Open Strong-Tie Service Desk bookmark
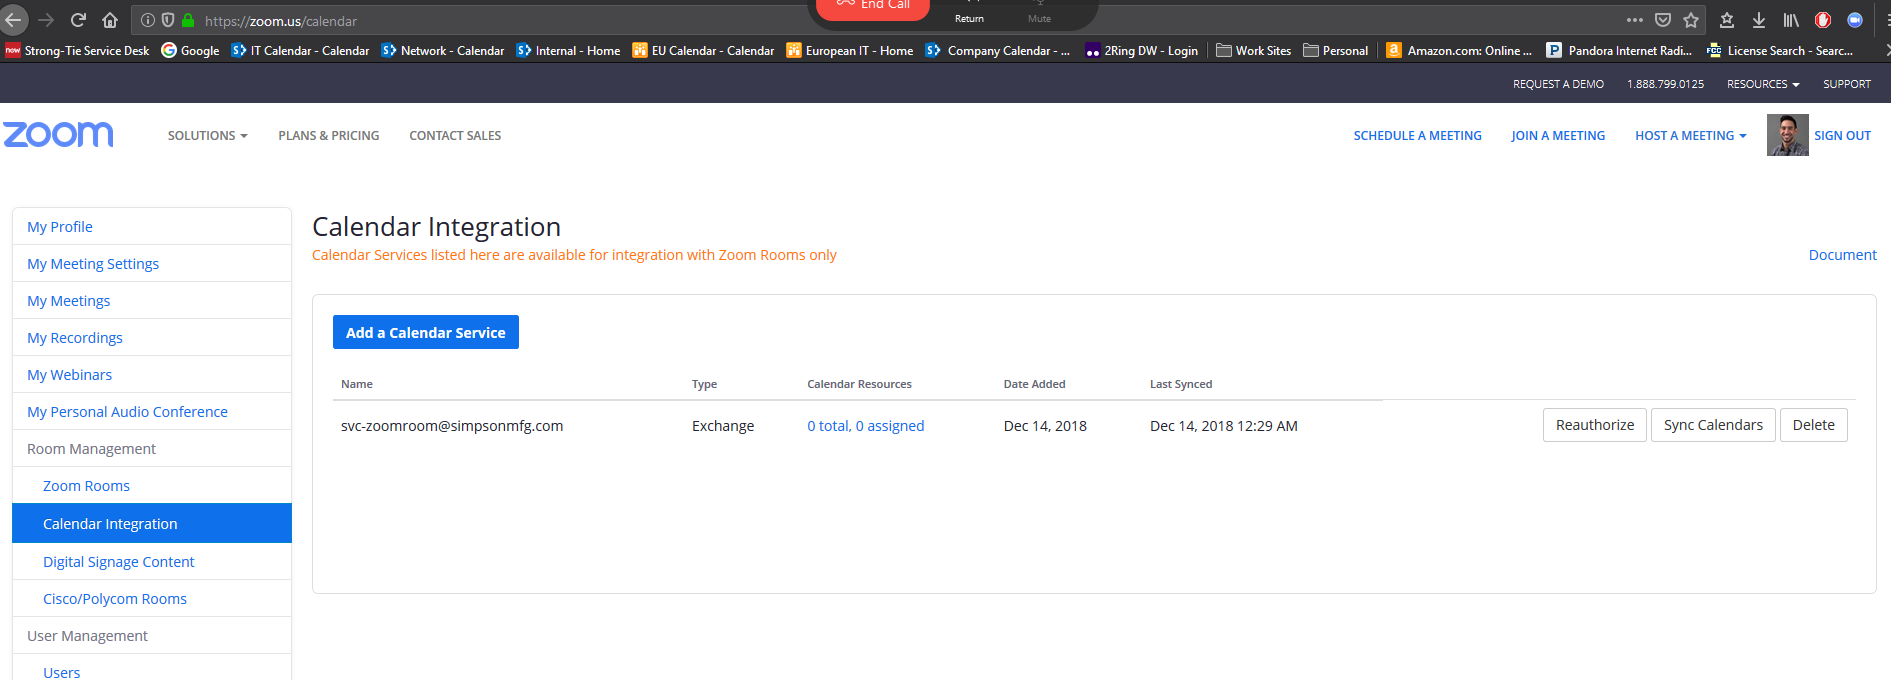Image resolution: width=1891 pixels, height=680 pixels. 78,50
